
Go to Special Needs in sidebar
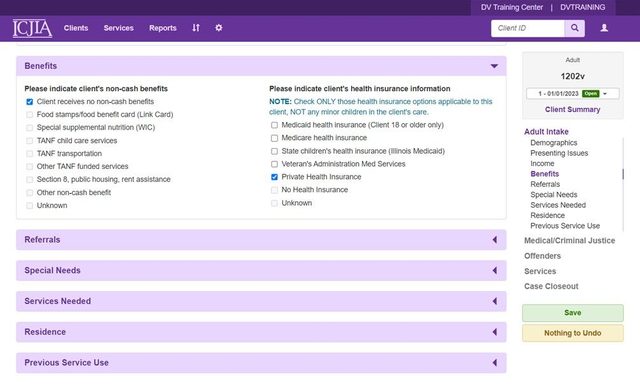click(553, 195)
